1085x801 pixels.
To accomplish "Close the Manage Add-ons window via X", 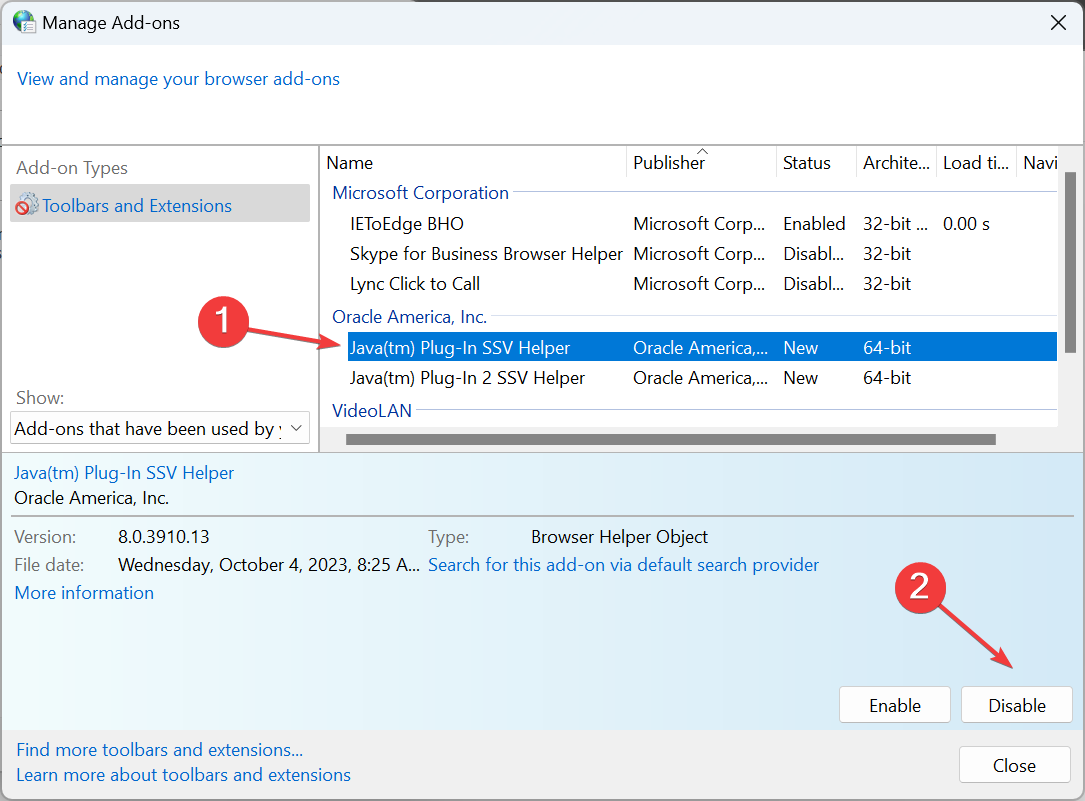I will [1057, 22].
